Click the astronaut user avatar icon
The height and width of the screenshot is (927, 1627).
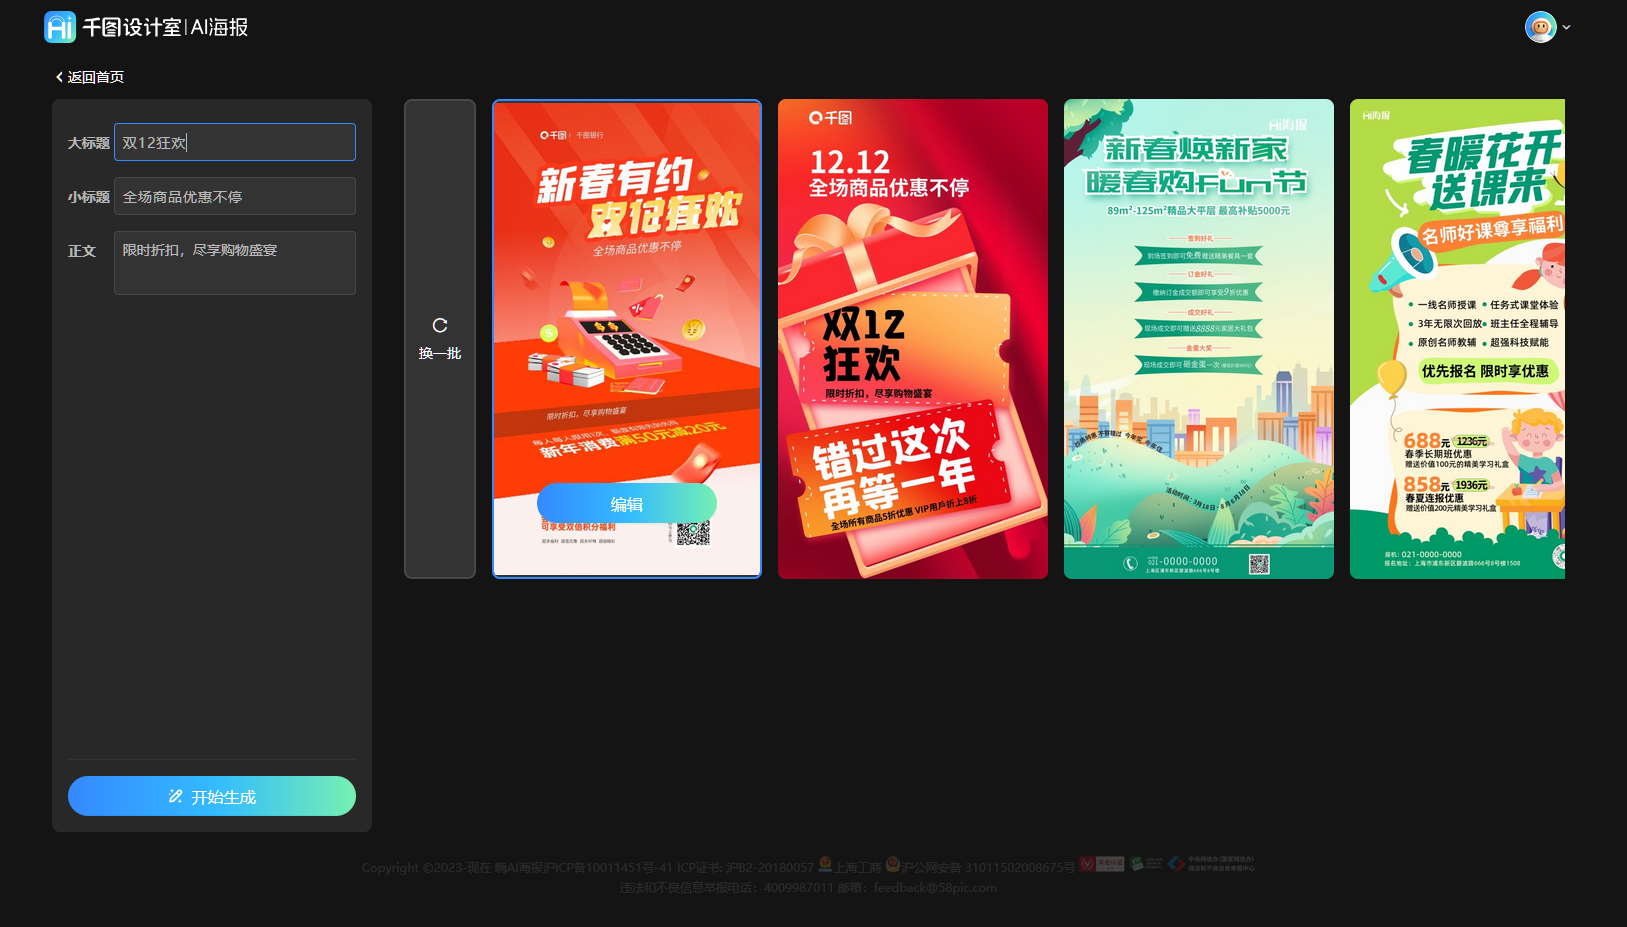click(1540, 26)
